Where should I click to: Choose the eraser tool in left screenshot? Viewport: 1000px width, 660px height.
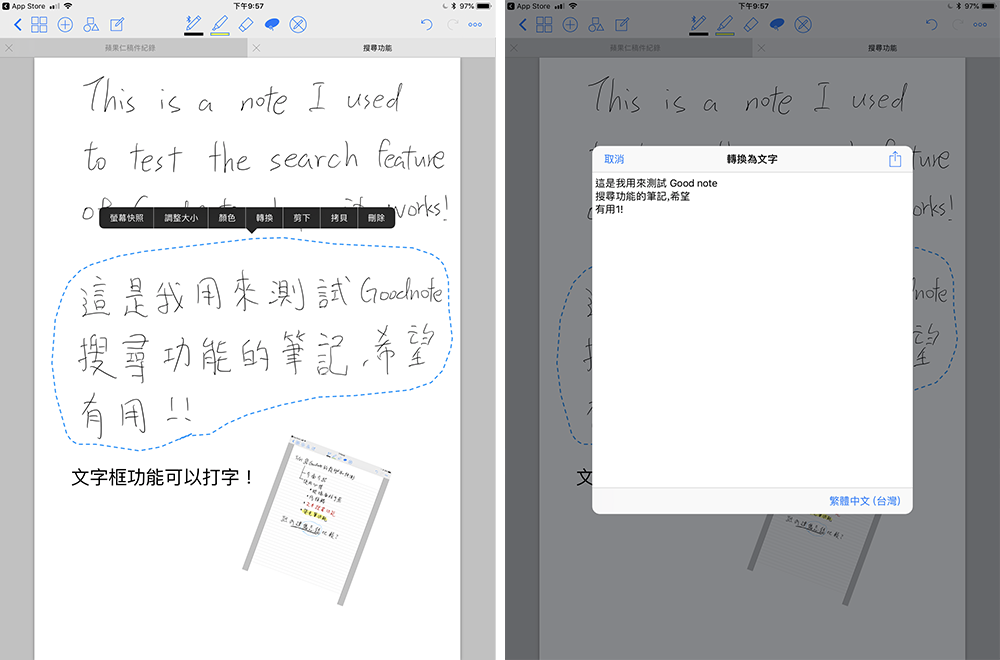(246, 24)
